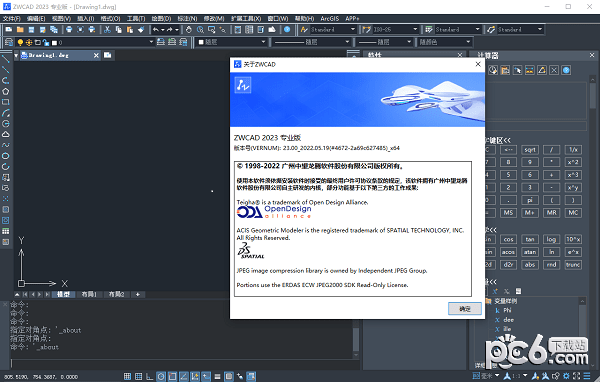Select the Table tool in left toolbar
Image resolution: width=600 pixels, height=382 pixels.
pos(5,231)
